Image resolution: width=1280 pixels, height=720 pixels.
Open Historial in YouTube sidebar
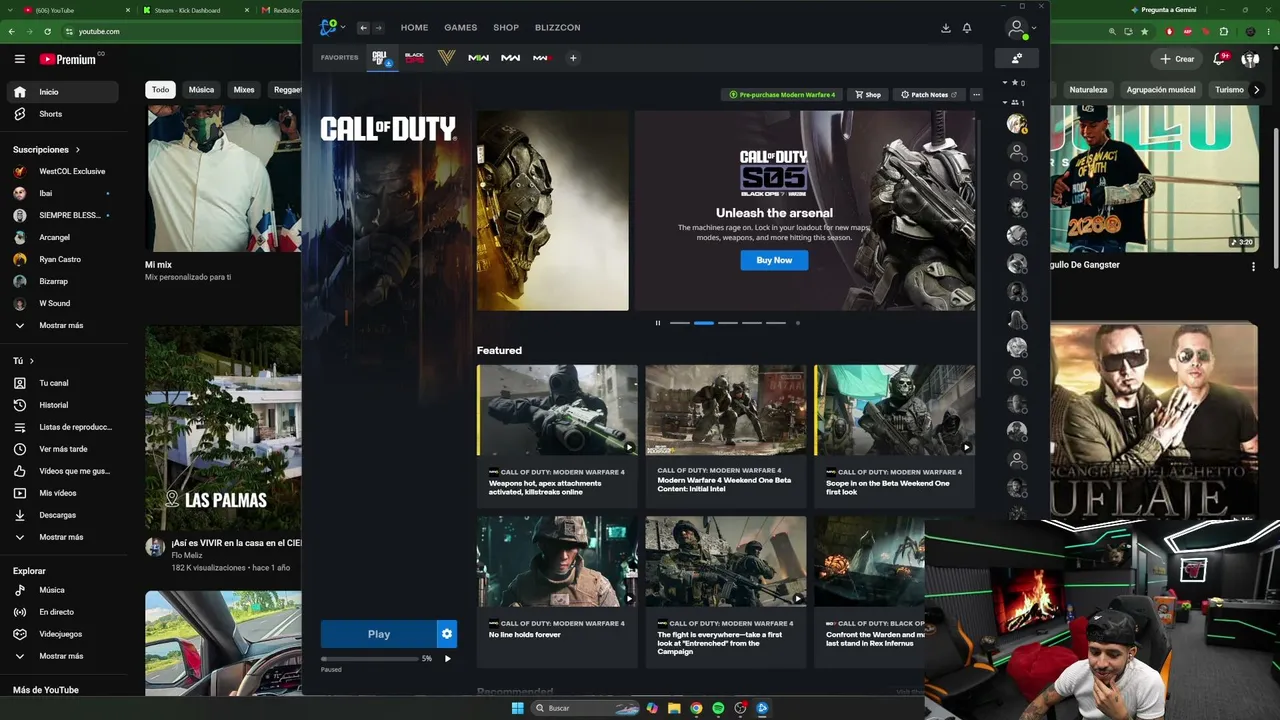pos(62,405)
